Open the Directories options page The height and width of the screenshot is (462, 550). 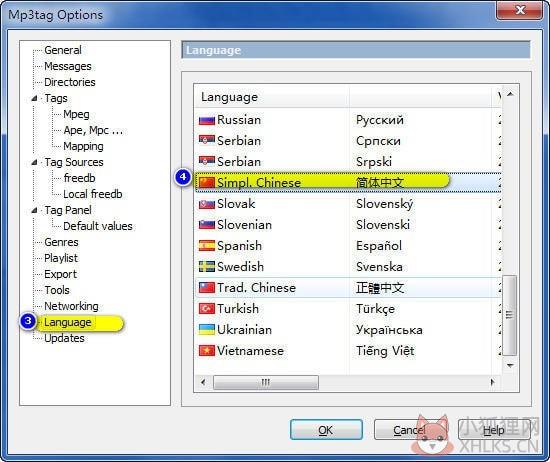(x=70, y=82)
